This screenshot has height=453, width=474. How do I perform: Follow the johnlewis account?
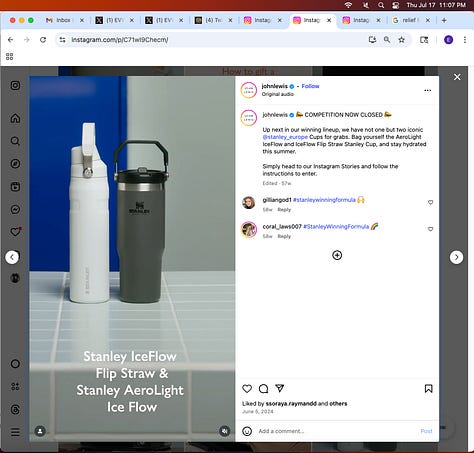310,86
